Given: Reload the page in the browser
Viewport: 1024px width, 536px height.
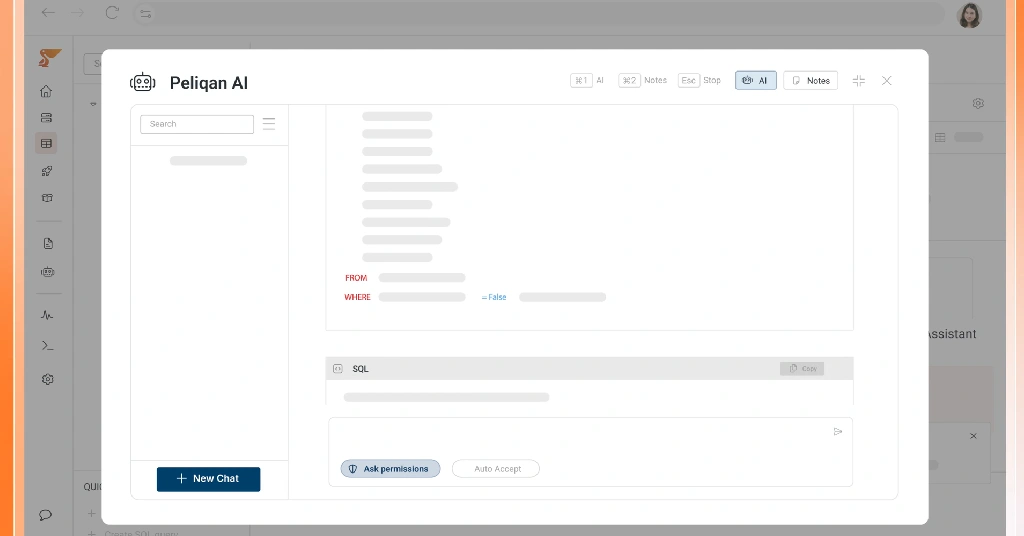Looking at the screenshot, I should (112, 12).
